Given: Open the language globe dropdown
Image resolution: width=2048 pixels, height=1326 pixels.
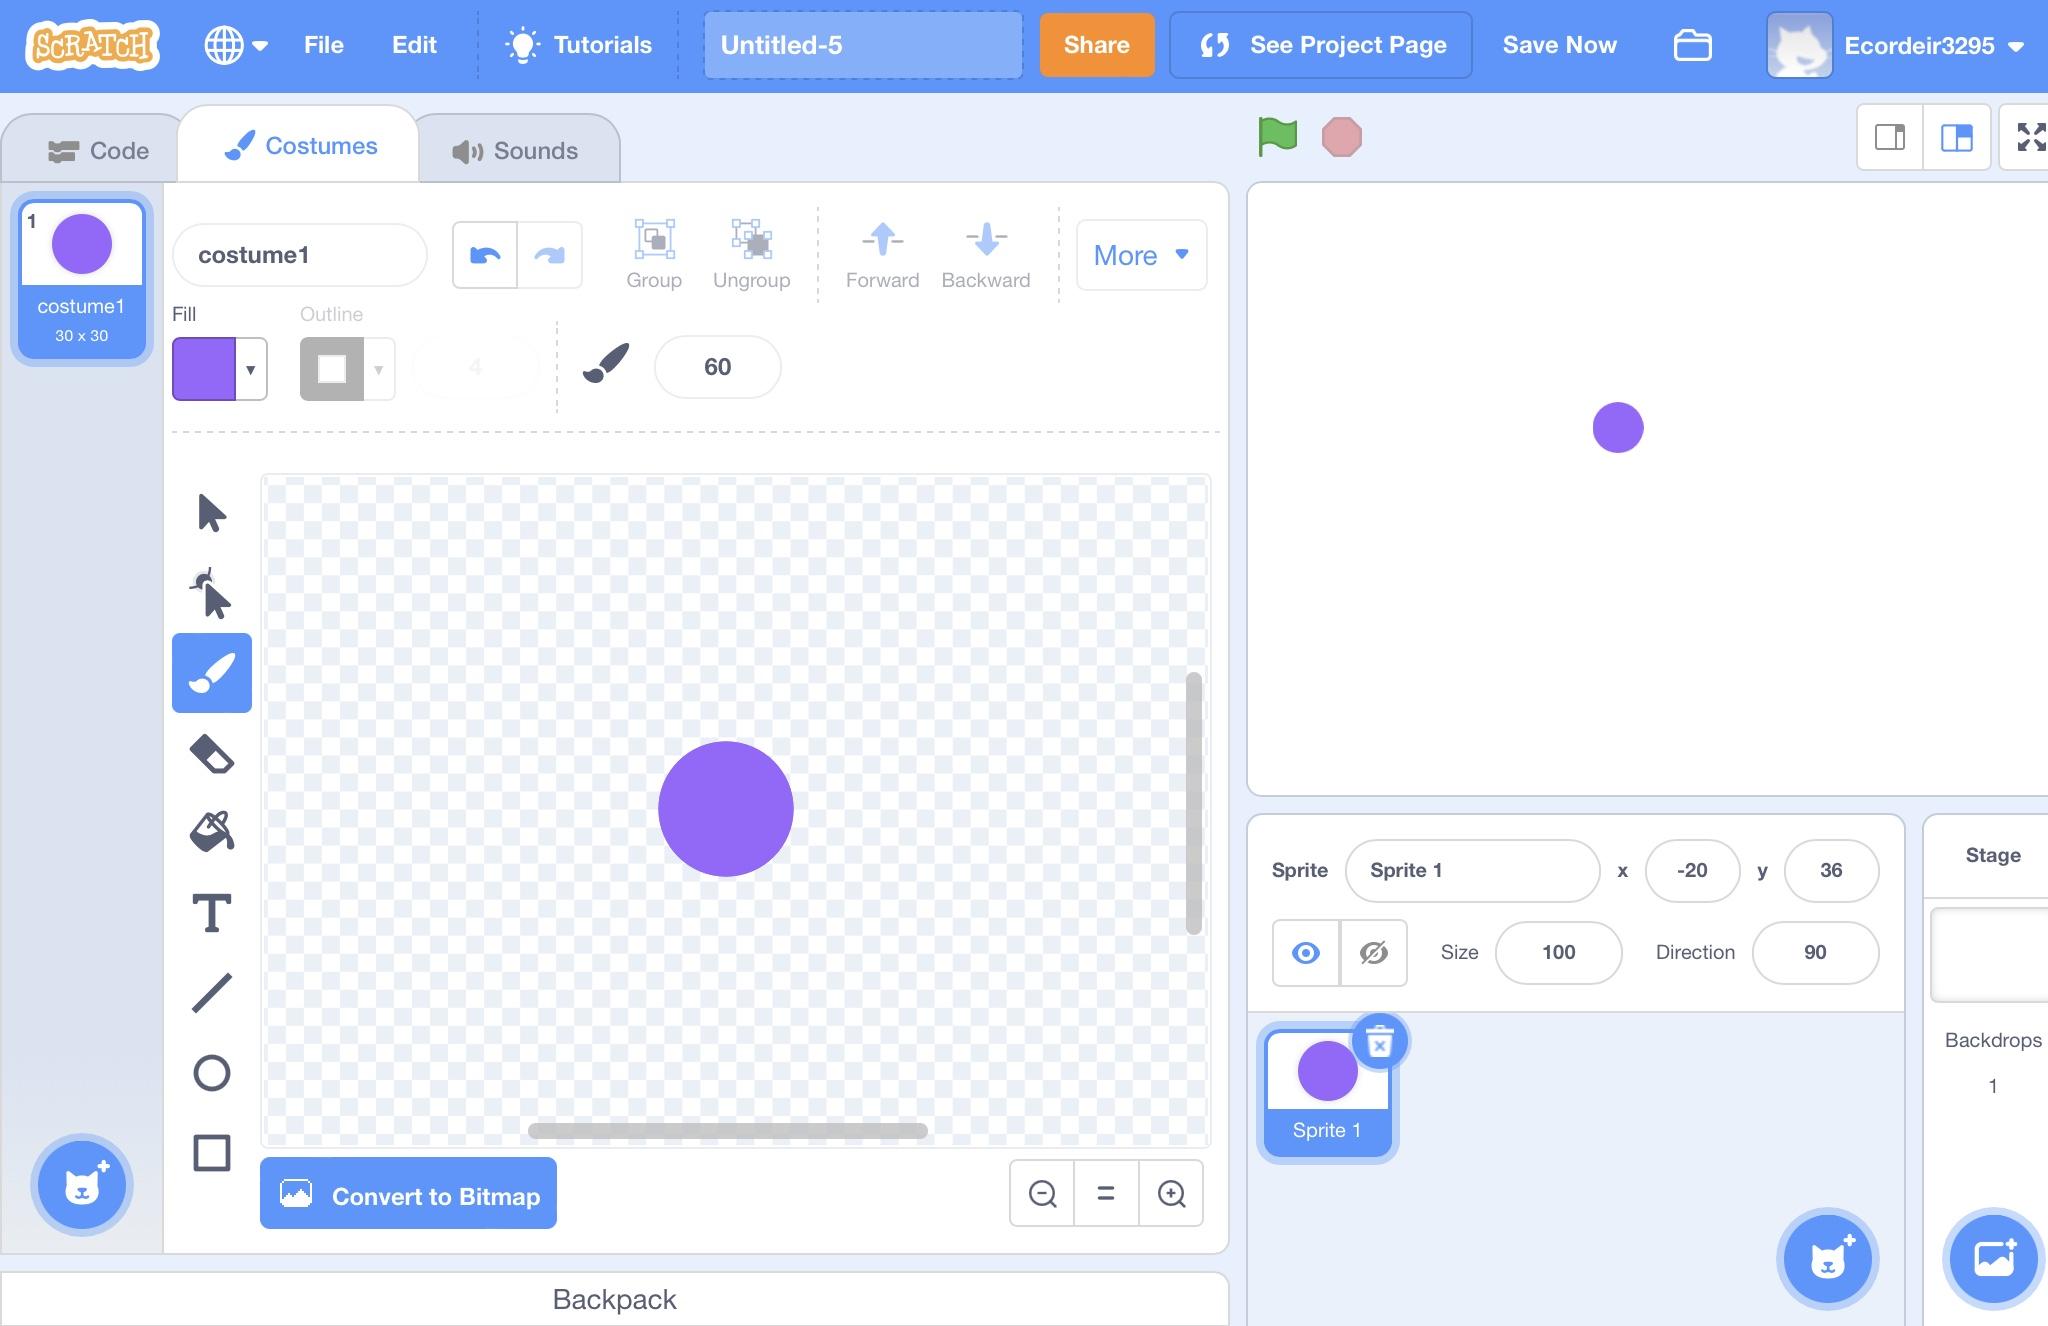Looking at the screenshot, I should pos(235,45).
